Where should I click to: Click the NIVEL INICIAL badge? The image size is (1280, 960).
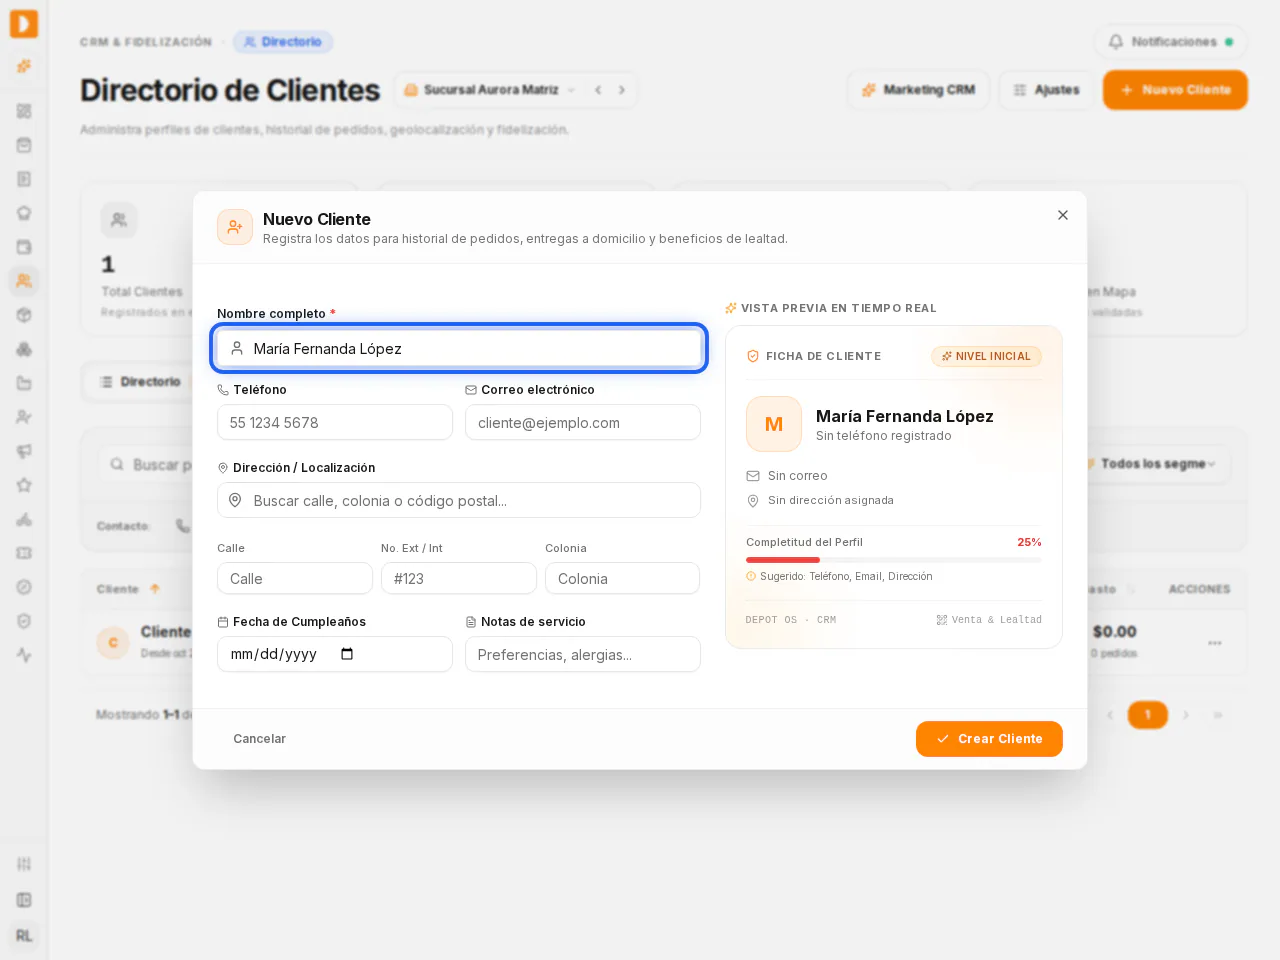(x=986, y=356)
